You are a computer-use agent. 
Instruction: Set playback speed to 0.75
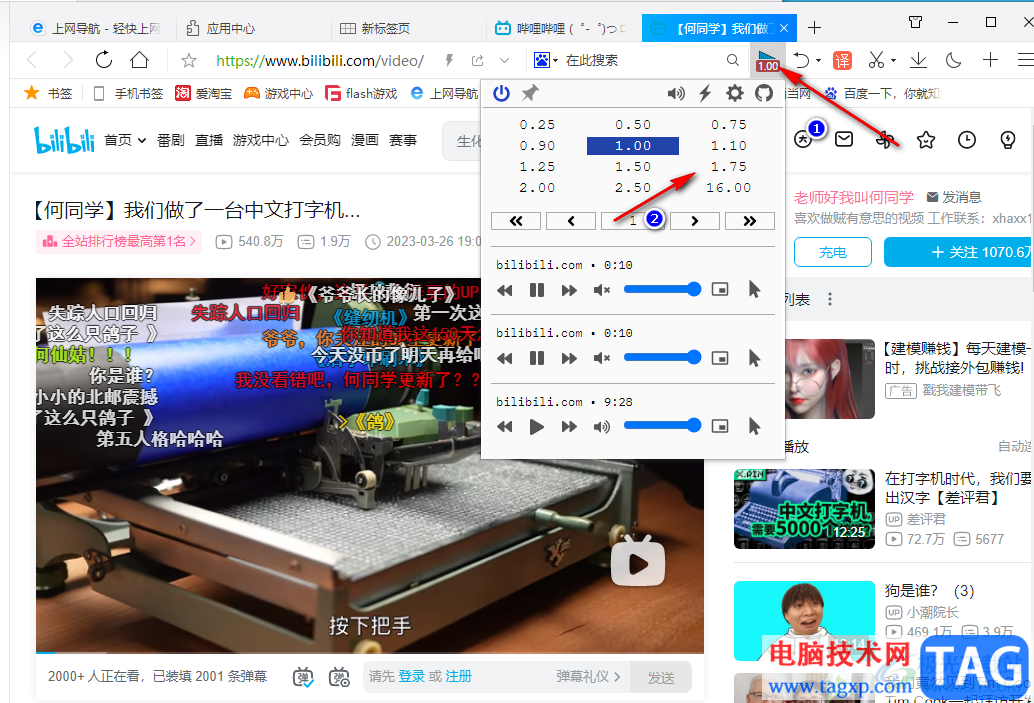(729, 125)
